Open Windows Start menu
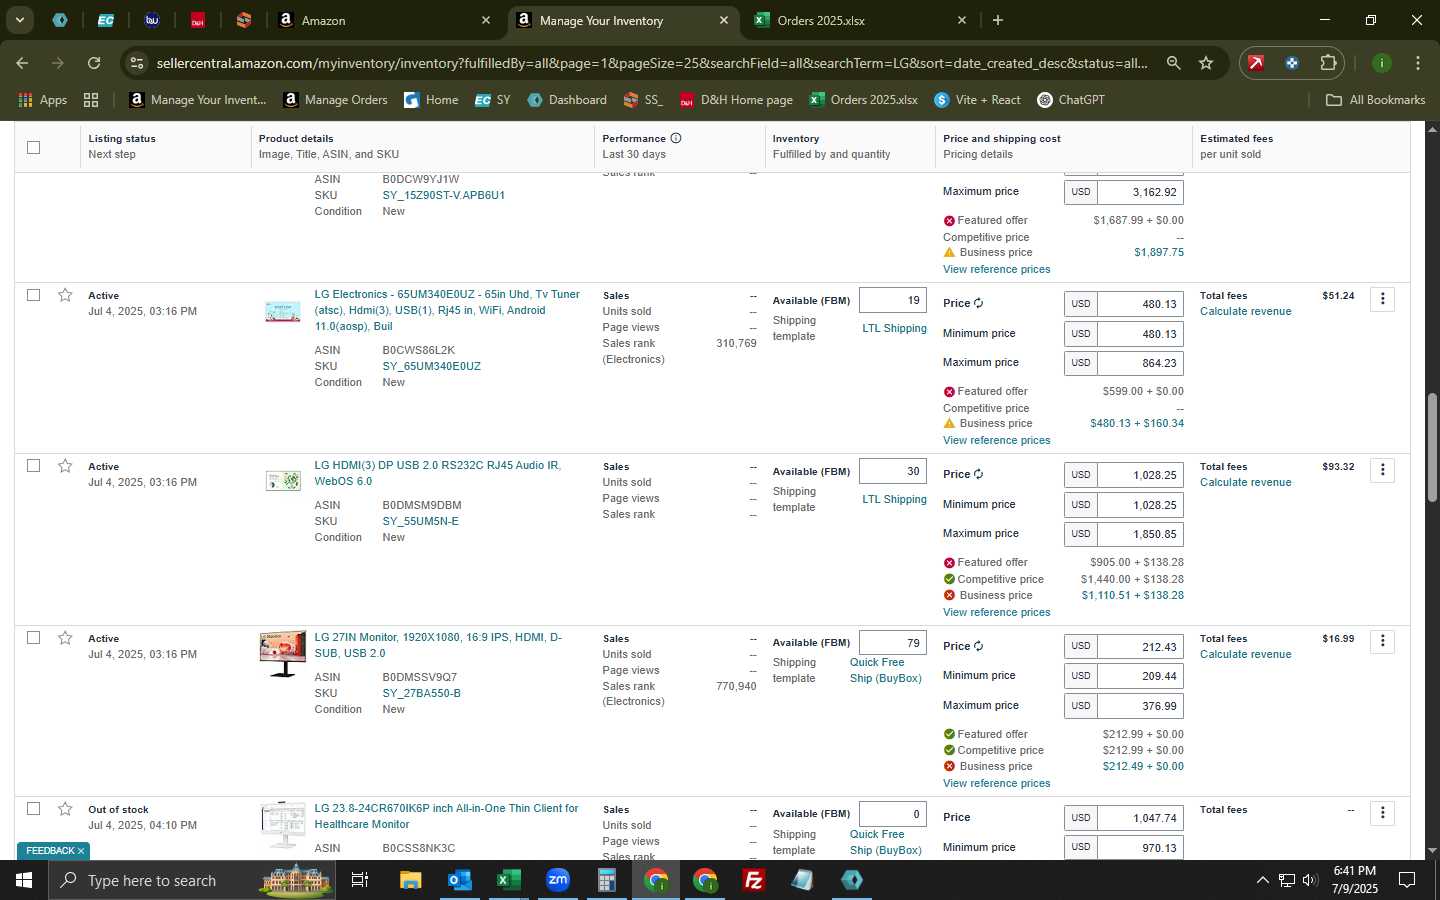1440x900 pixels. click(x=23, y=880)
